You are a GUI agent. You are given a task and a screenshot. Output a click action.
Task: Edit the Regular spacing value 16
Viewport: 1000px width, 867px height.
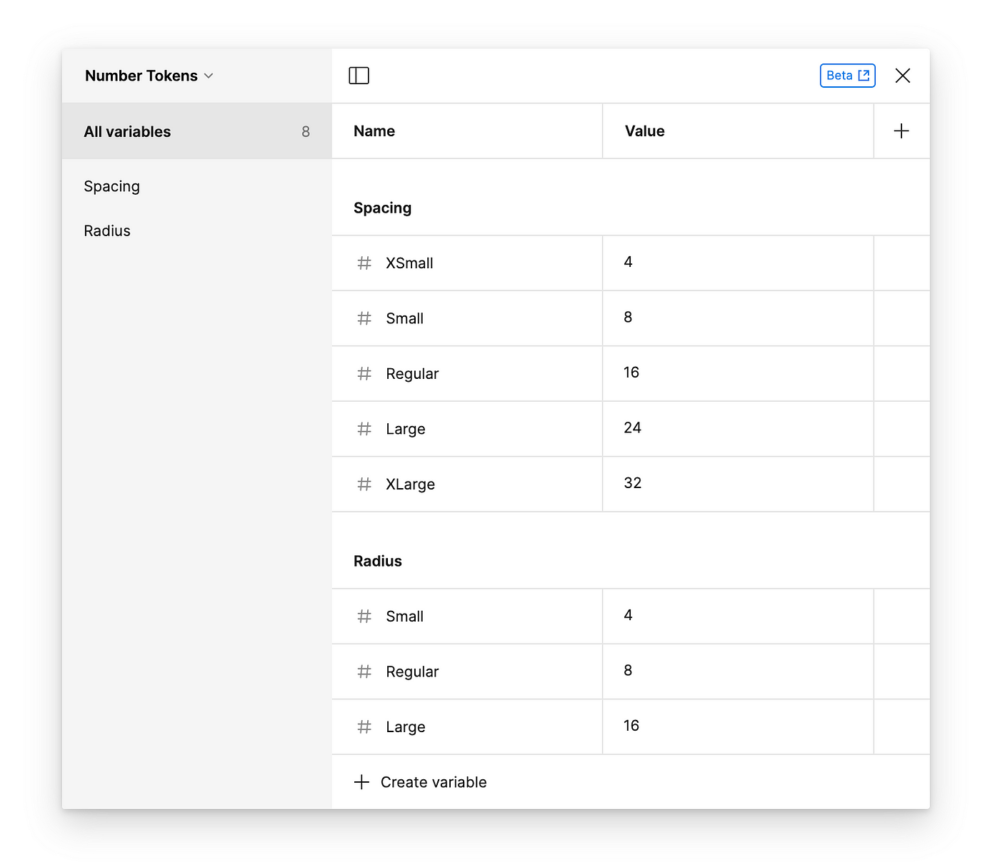pos(631,373)
